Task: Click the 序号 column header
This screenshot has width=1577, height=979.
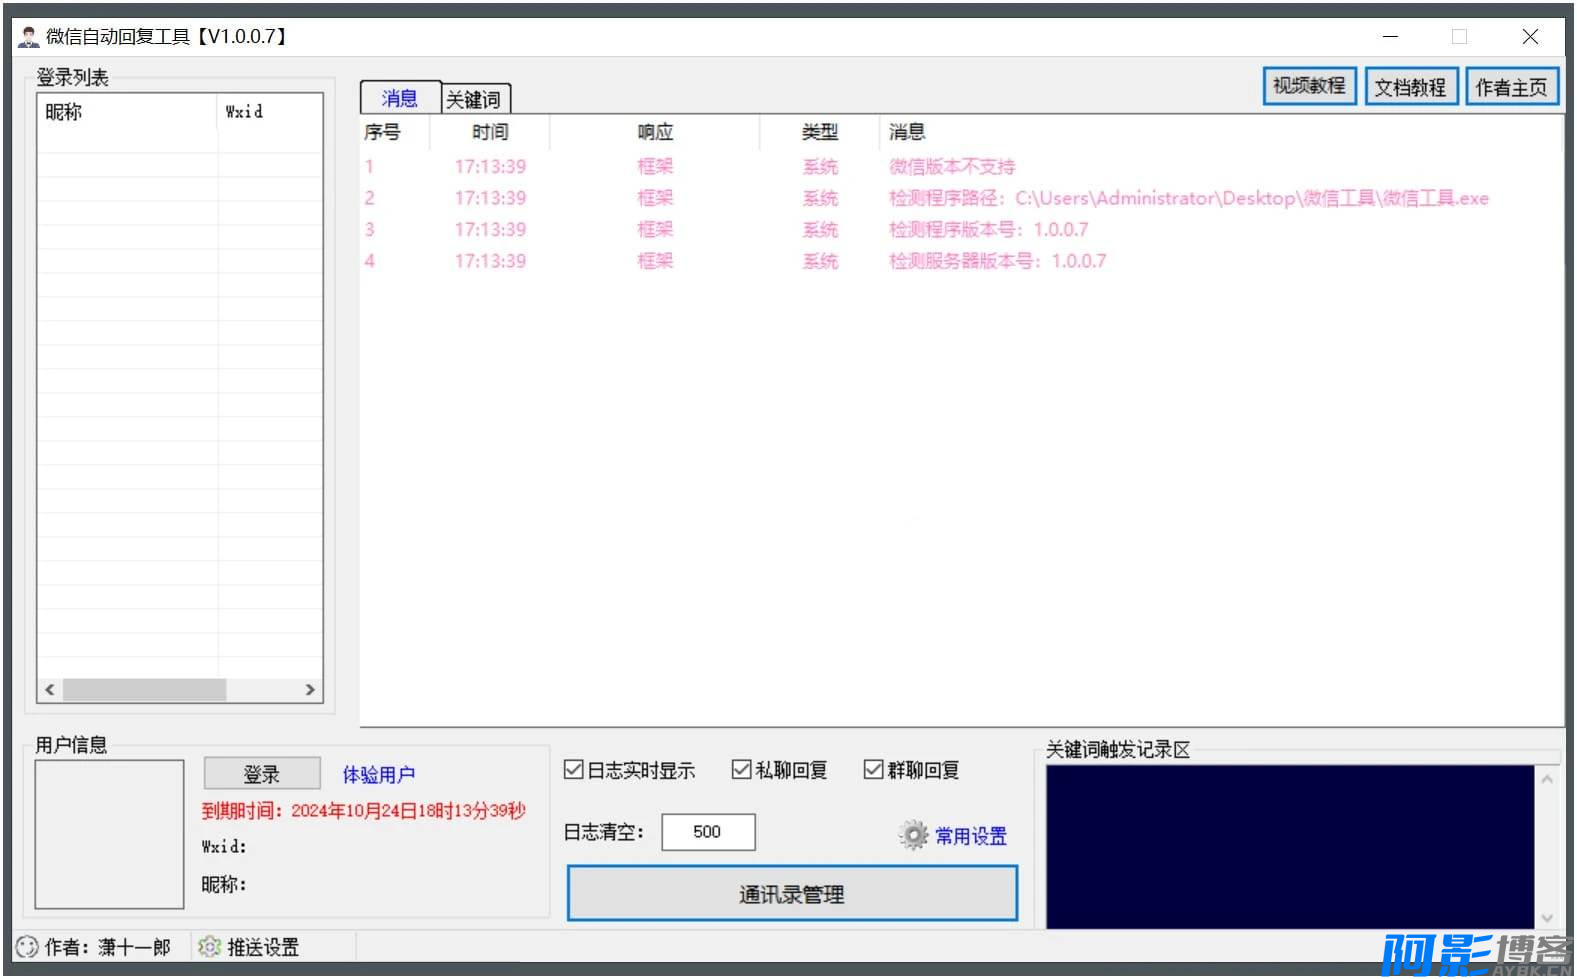Action: (x=395, y=132)
